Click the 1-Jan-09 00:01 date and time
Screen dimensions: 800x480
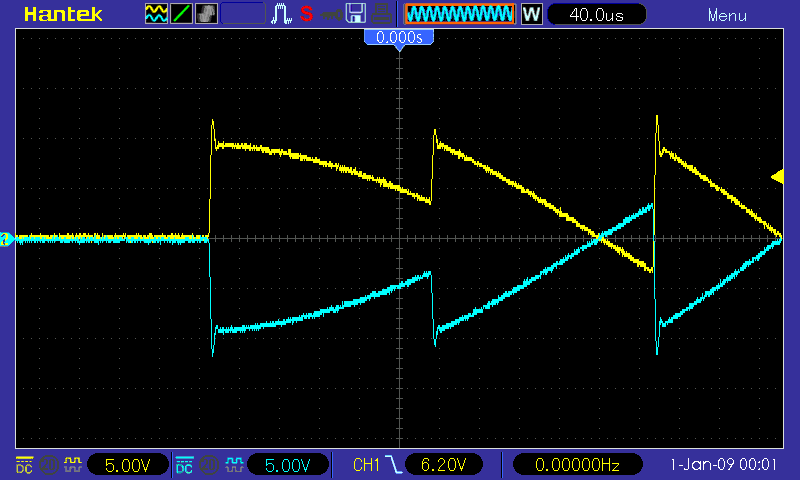click(723, 465)
